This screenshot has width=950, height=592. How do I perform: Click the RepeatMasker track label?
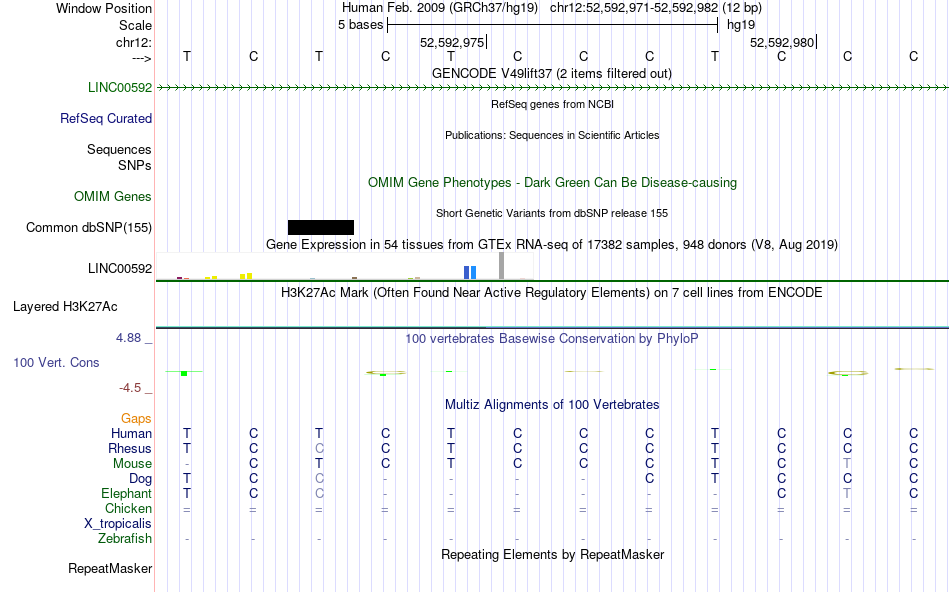click(110, 568)
